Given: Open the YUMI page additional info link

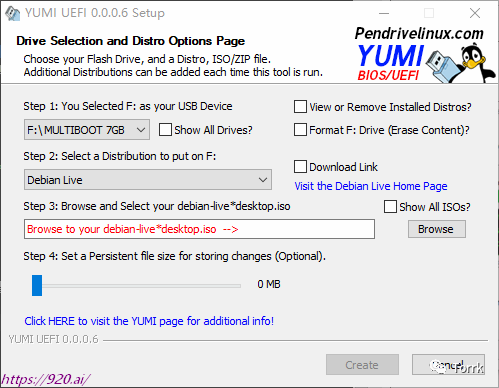Looking at the screenshot, I should point(149,321).
